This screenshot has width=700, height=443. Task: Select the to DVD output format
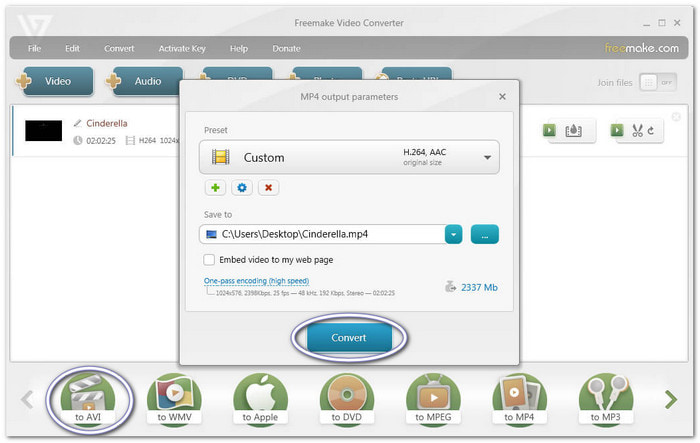346,398
